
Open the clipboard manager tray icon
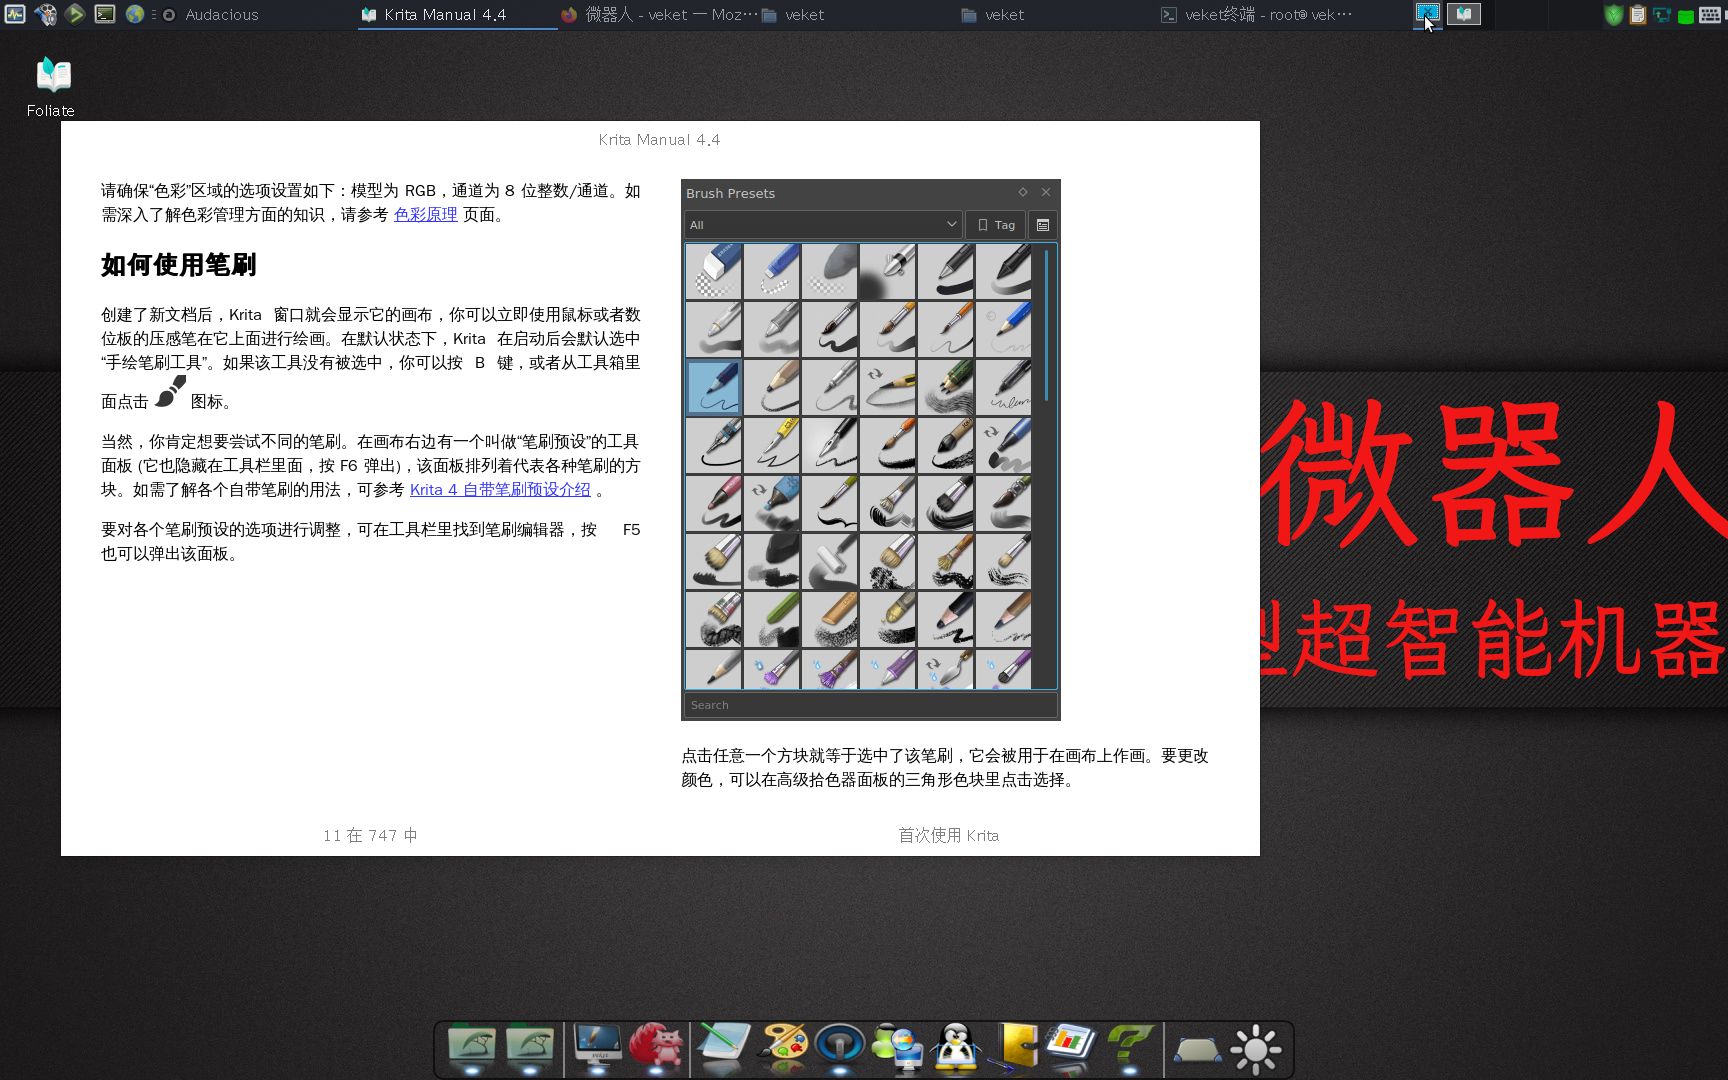[1638, 15]
